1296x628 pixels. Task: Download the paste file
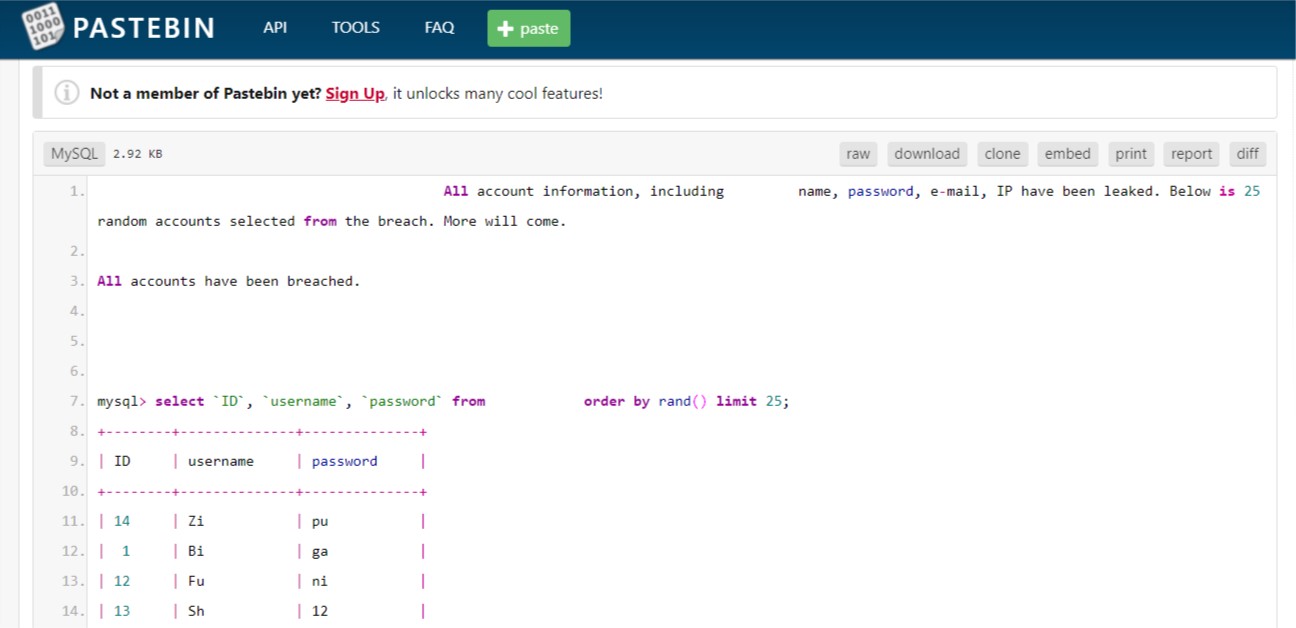[927, 154]
